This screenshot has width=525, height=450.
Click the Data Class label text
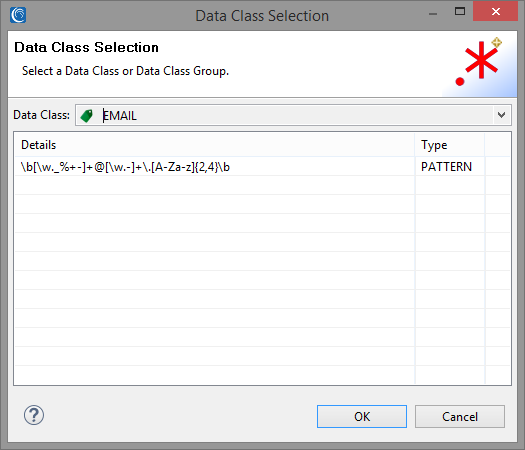point(42,115)
